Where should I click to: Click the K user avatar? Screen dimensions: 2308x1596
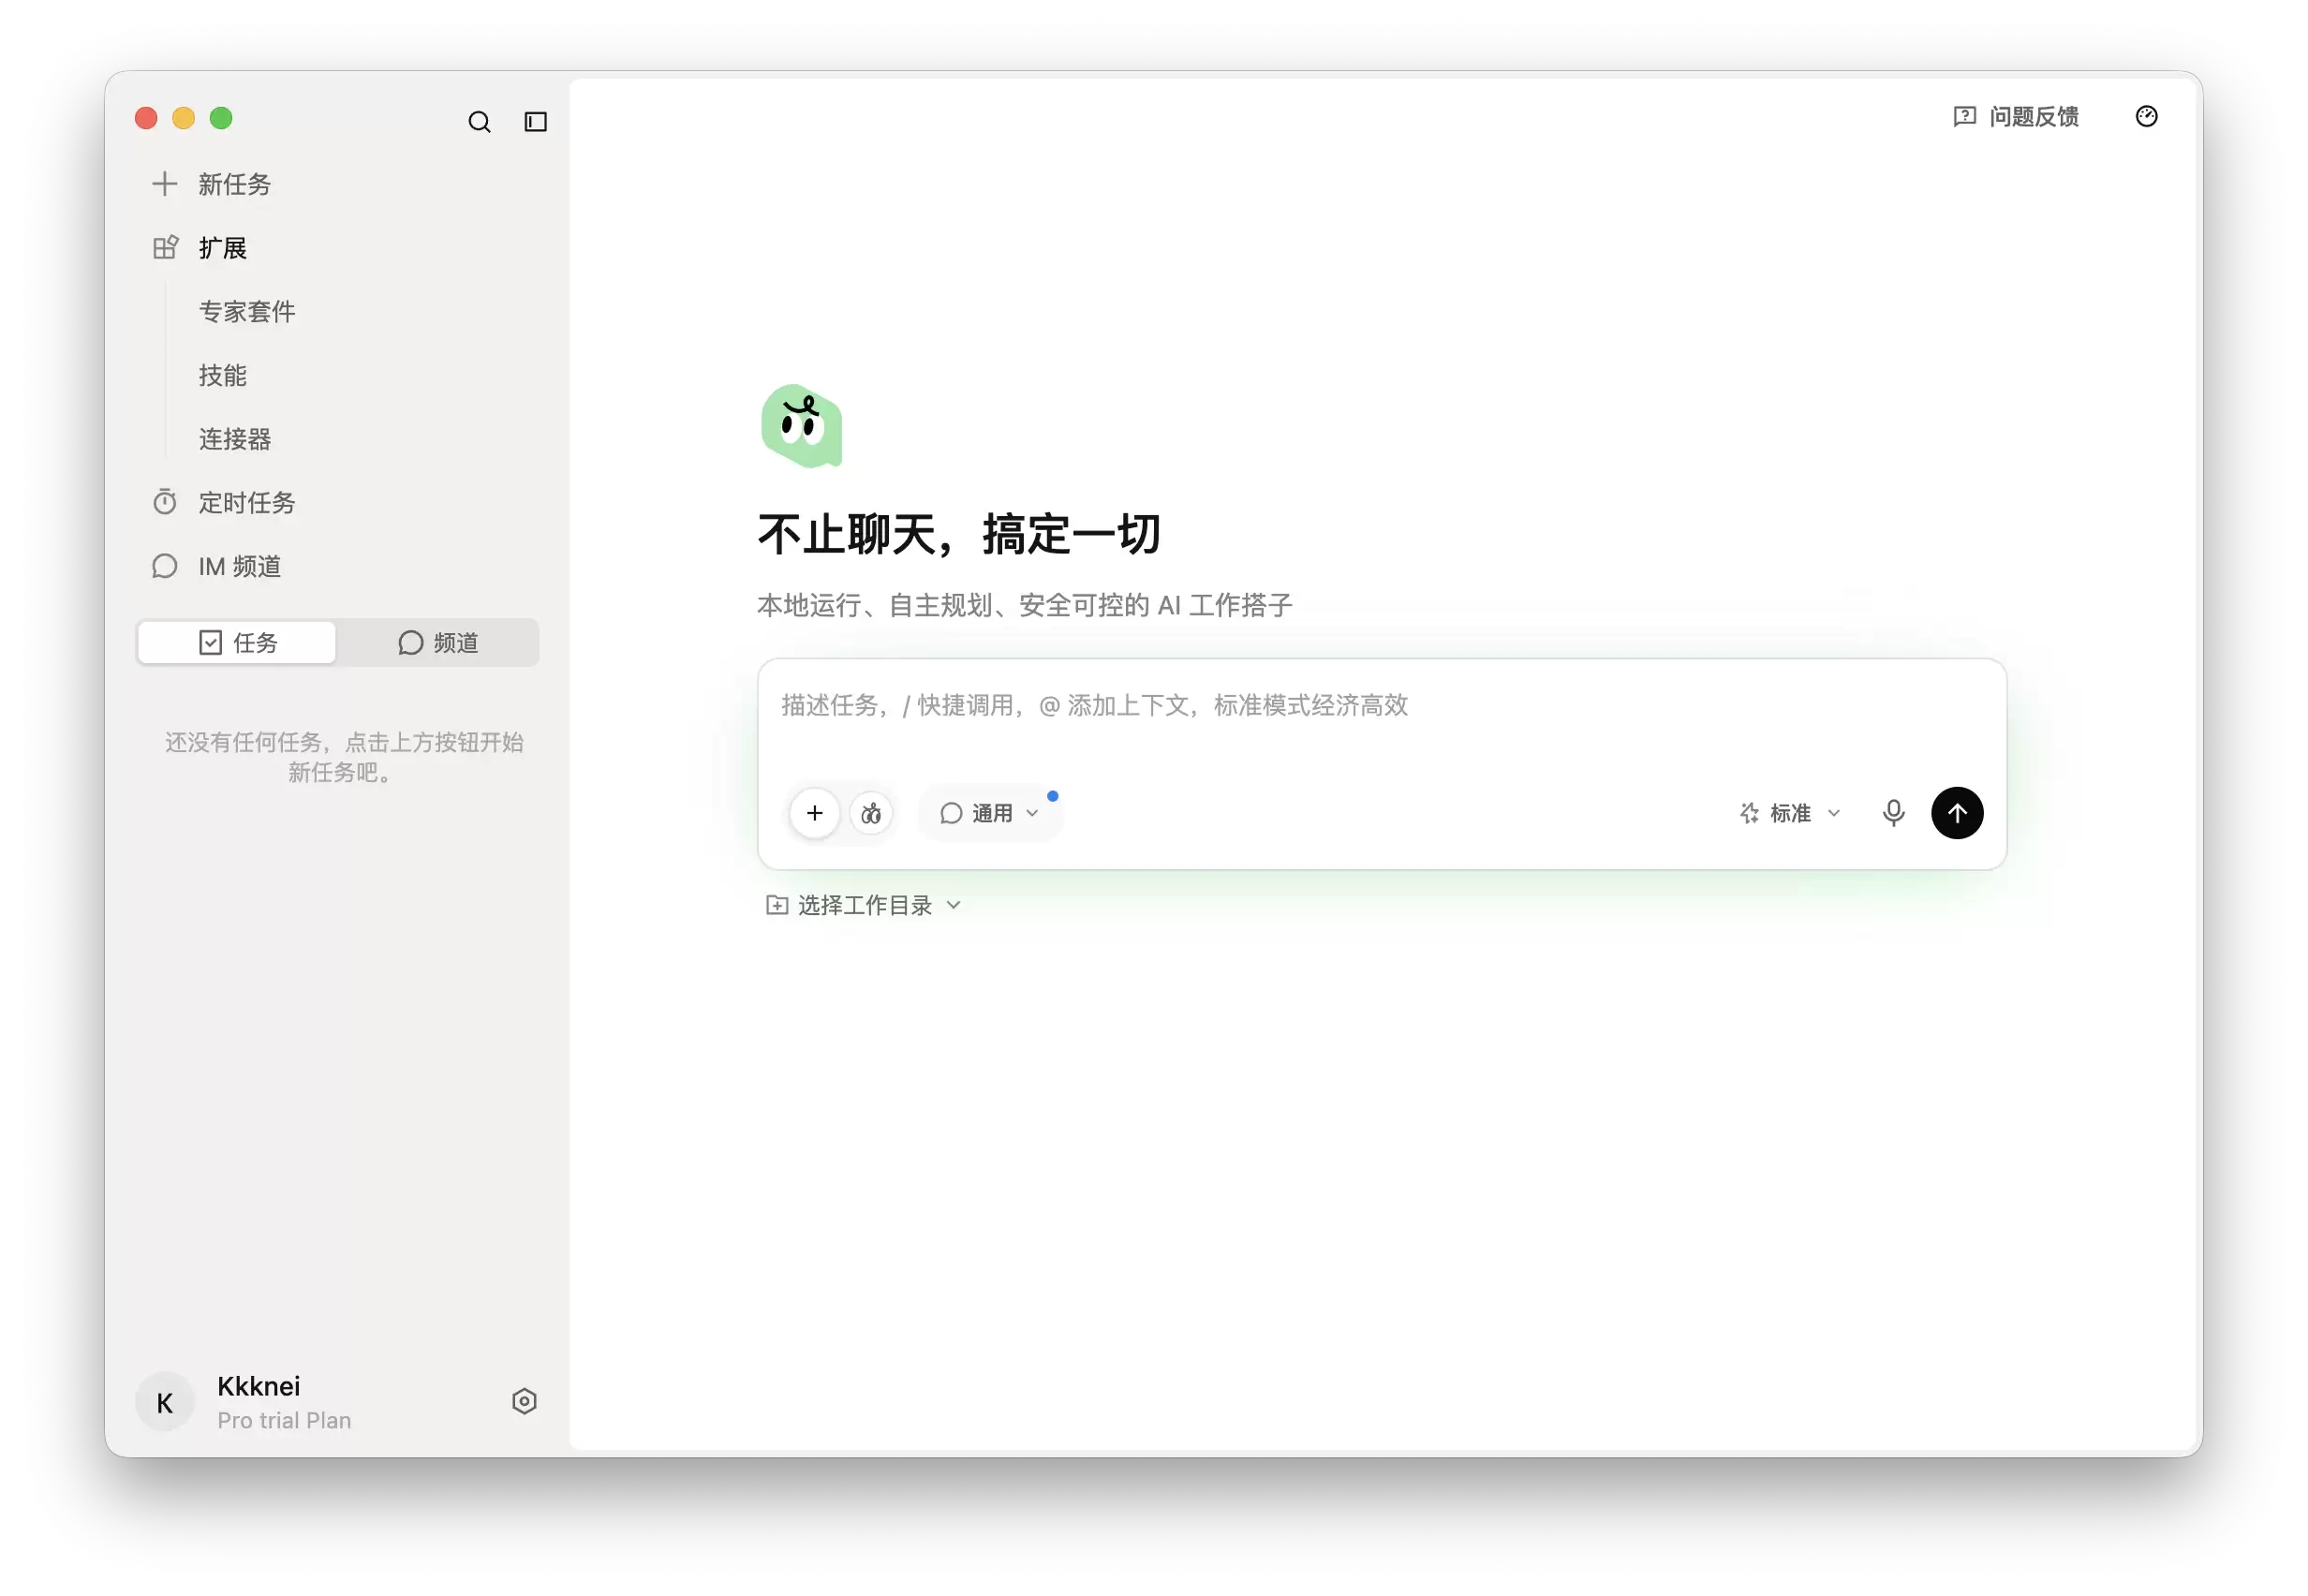point(165,1401)
